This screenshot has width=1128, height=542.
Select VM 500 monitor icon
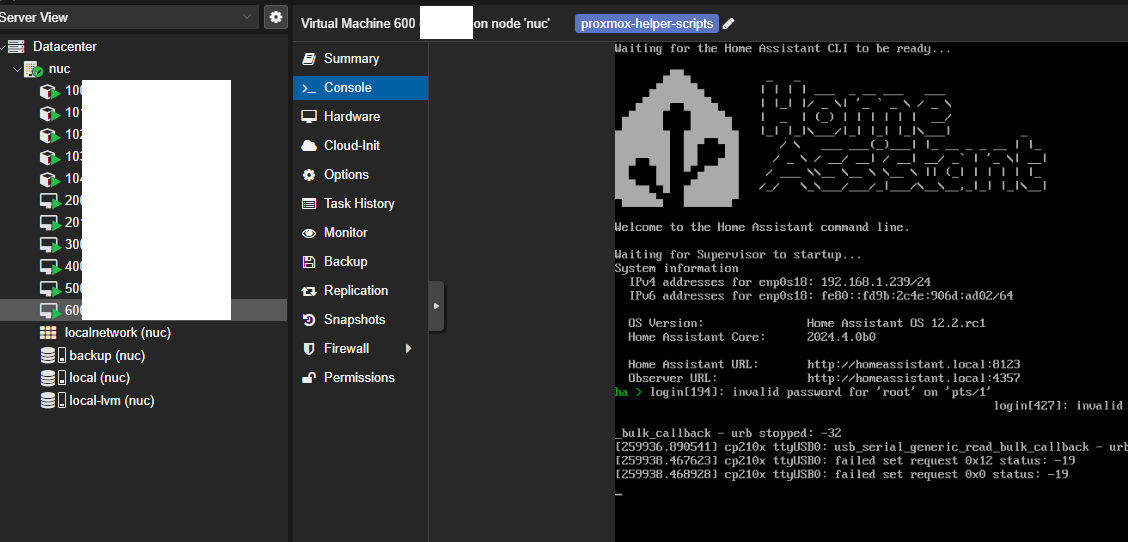[49, 289]
